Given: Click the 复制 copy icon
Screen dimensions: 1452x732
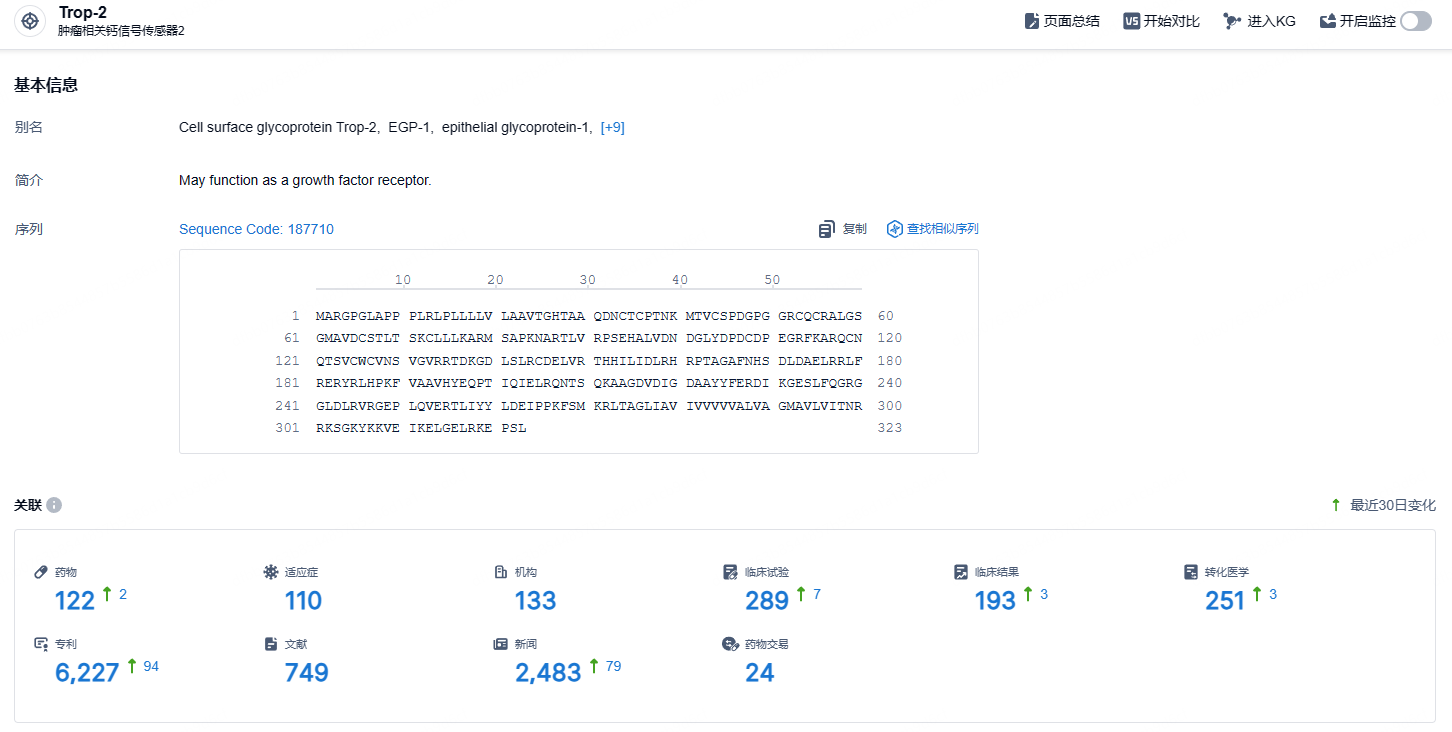Looking at the screenshot, I should [x=826, y=229].
